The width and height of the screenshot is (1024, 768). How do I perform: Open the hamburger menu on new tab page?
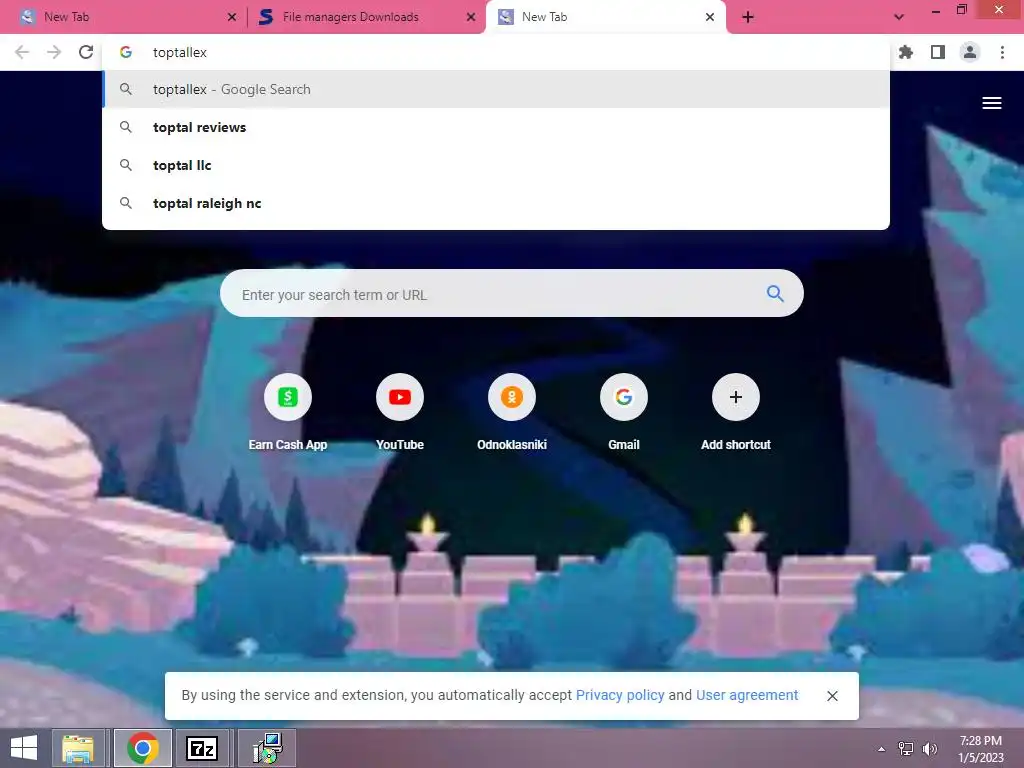[x=991, y=103]
